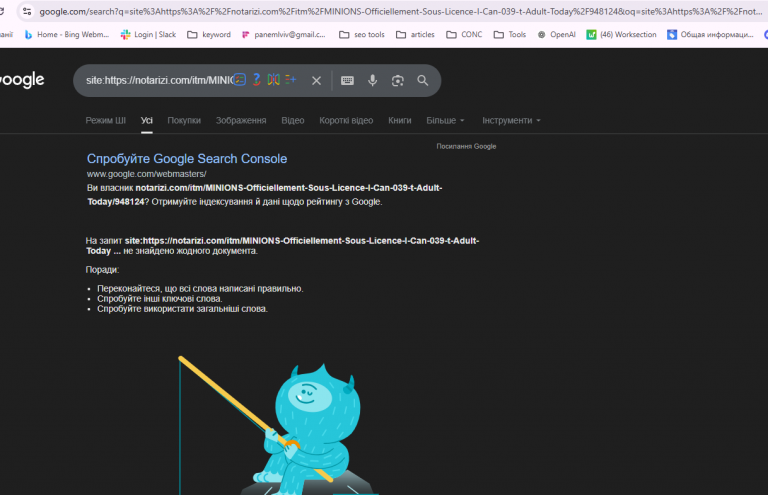
Task: Click the Google logo
Action: (22, 80)
